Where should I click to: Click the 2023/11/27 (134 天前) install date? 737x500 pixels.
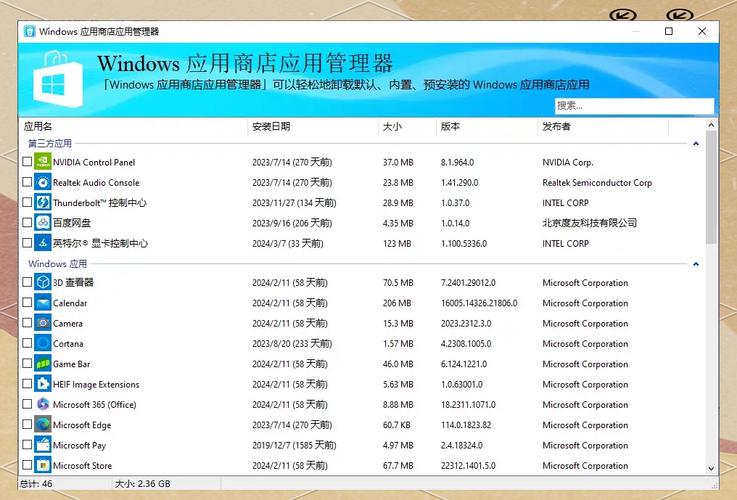[294, 203]
